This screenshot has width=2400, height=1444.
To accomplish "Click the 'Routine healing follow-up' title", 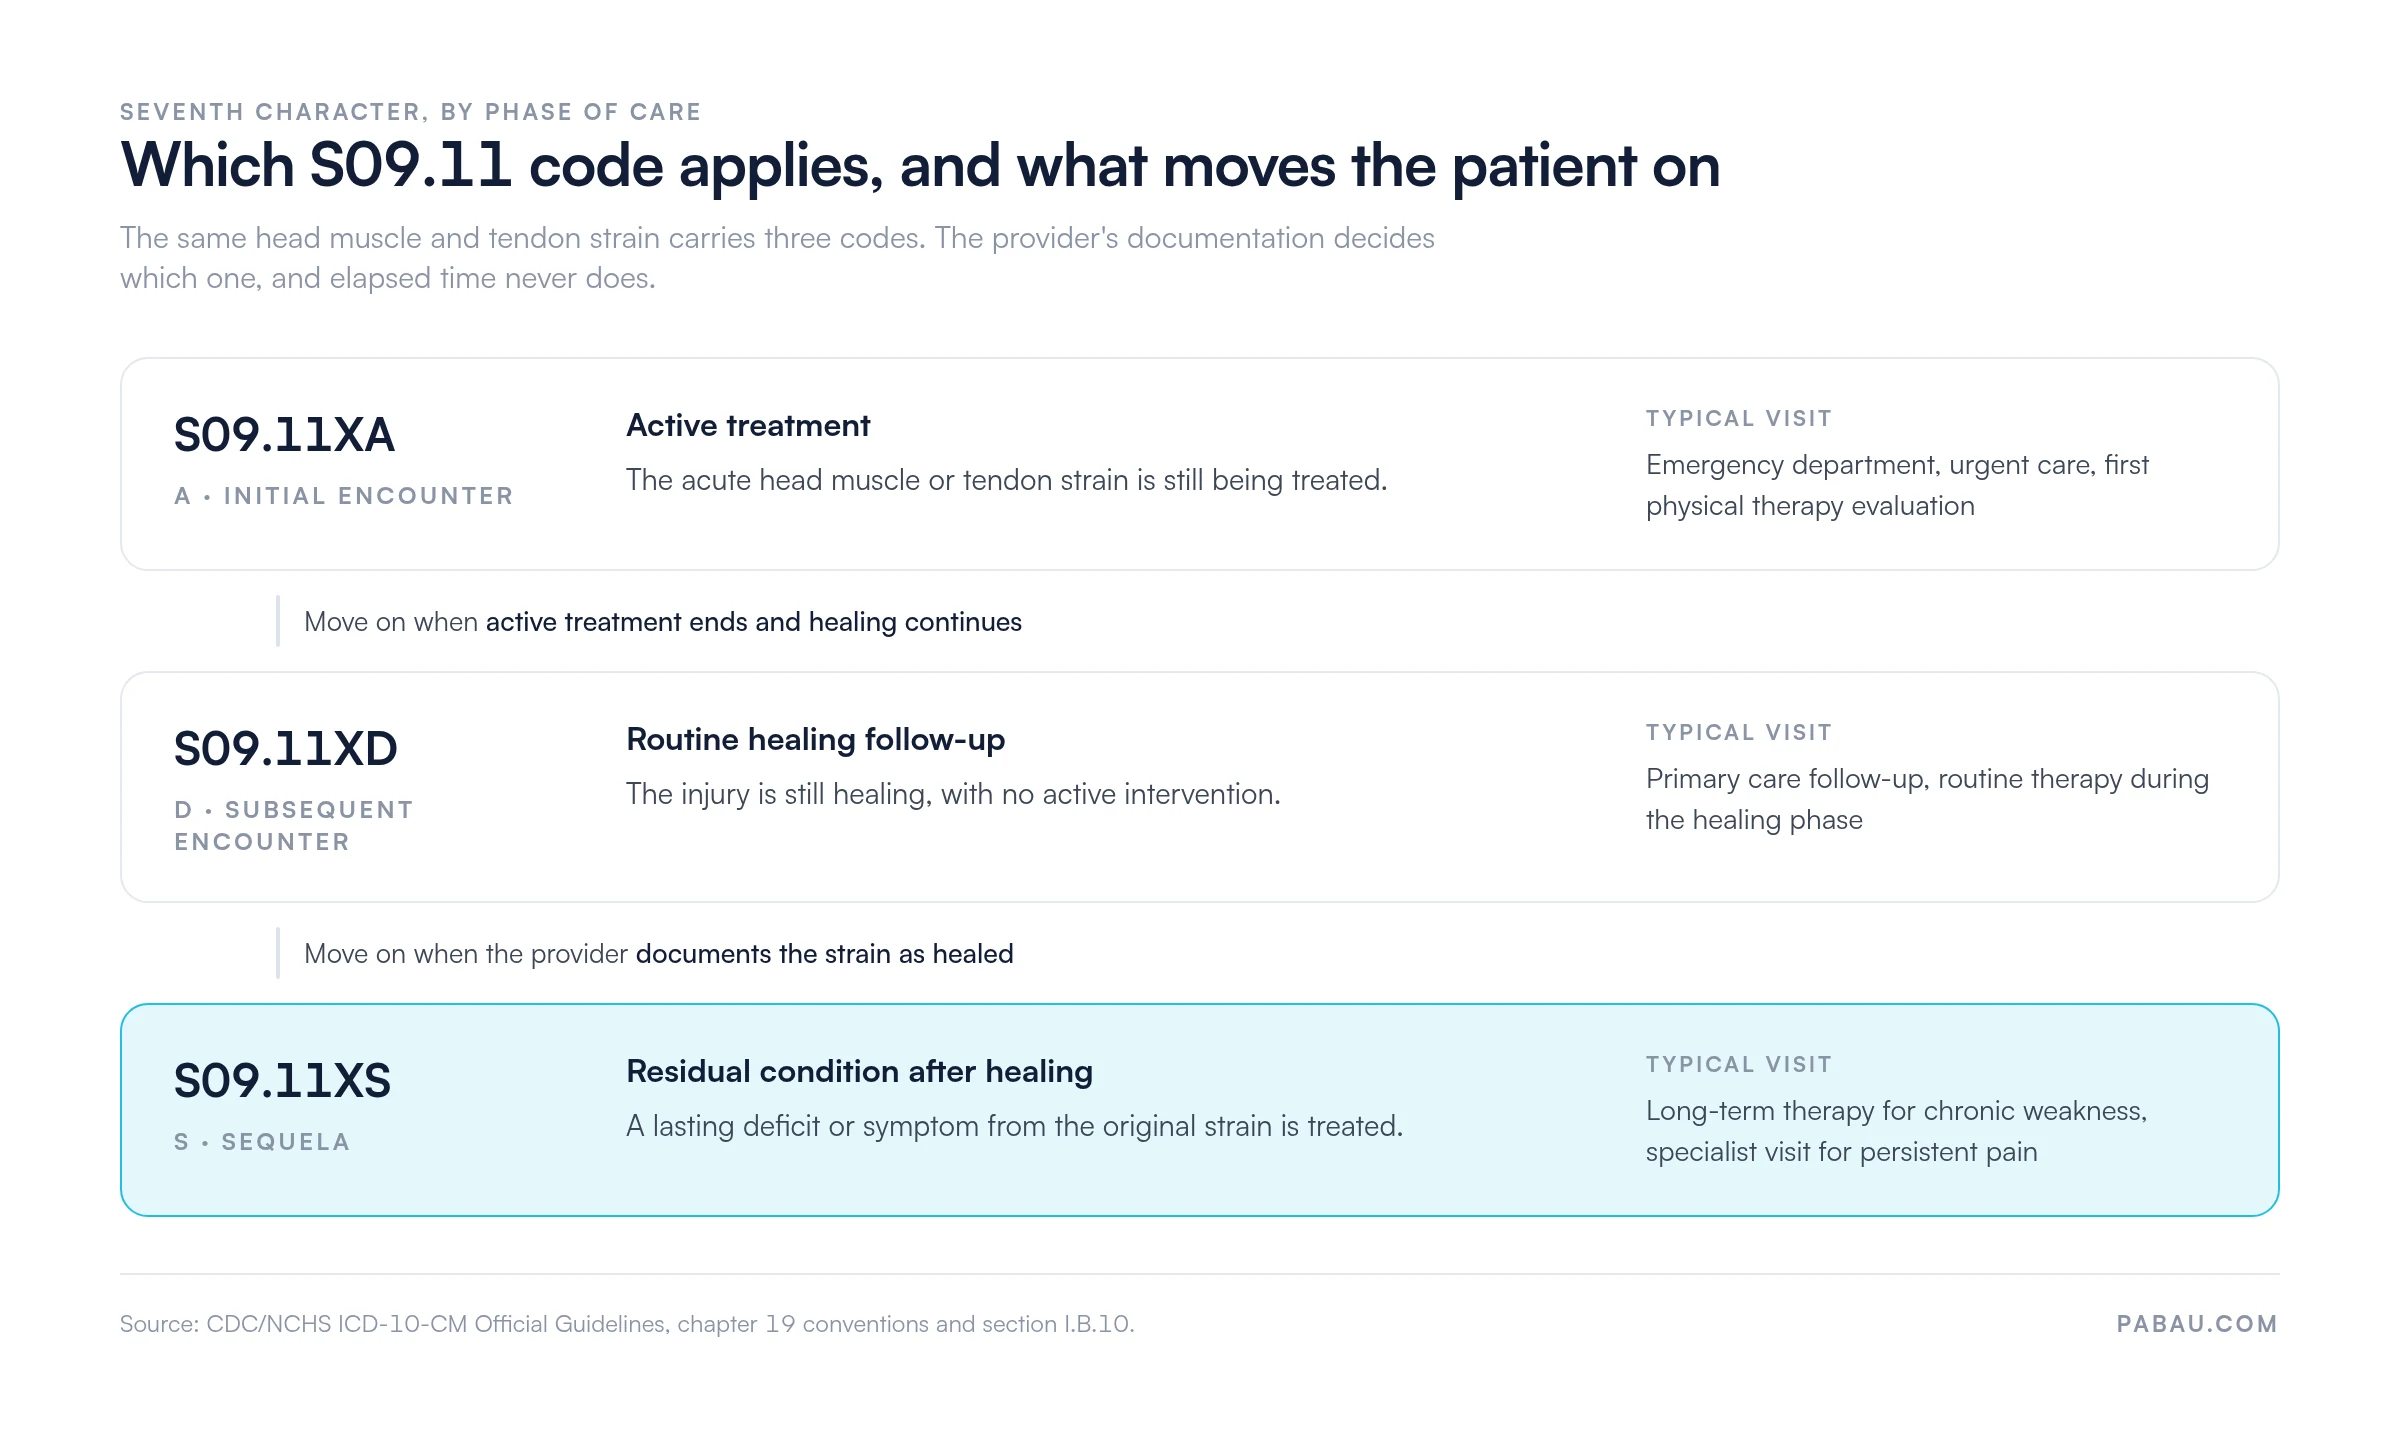I will coord(815,740).
